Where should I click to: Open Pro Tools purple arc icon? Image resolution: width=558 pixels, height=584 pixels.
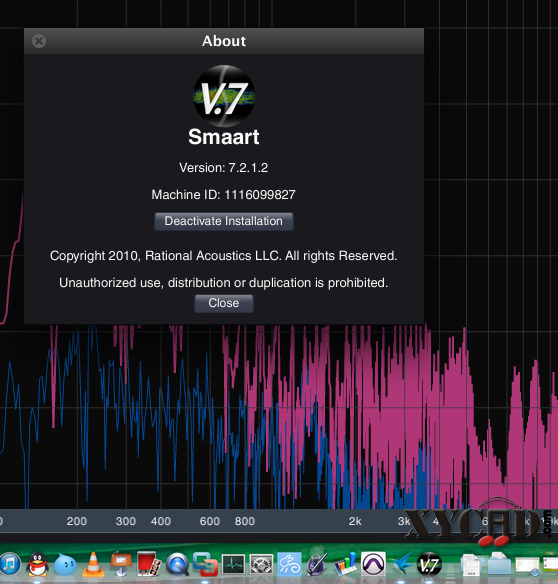coord(373,564)
